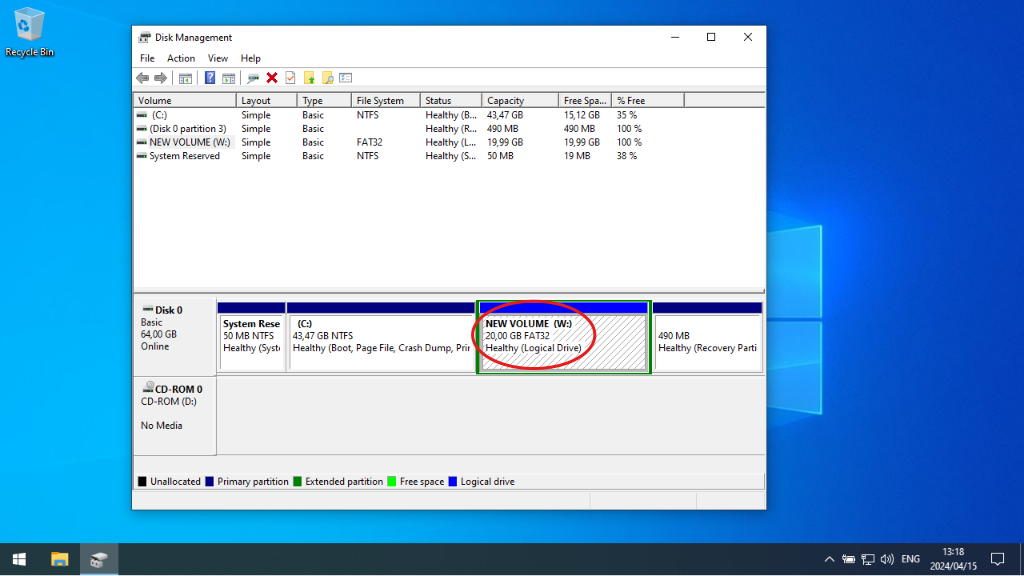1024x576 pixels.
Task: Open Help using the question mark toolbar icon
Action: [210, 77]
